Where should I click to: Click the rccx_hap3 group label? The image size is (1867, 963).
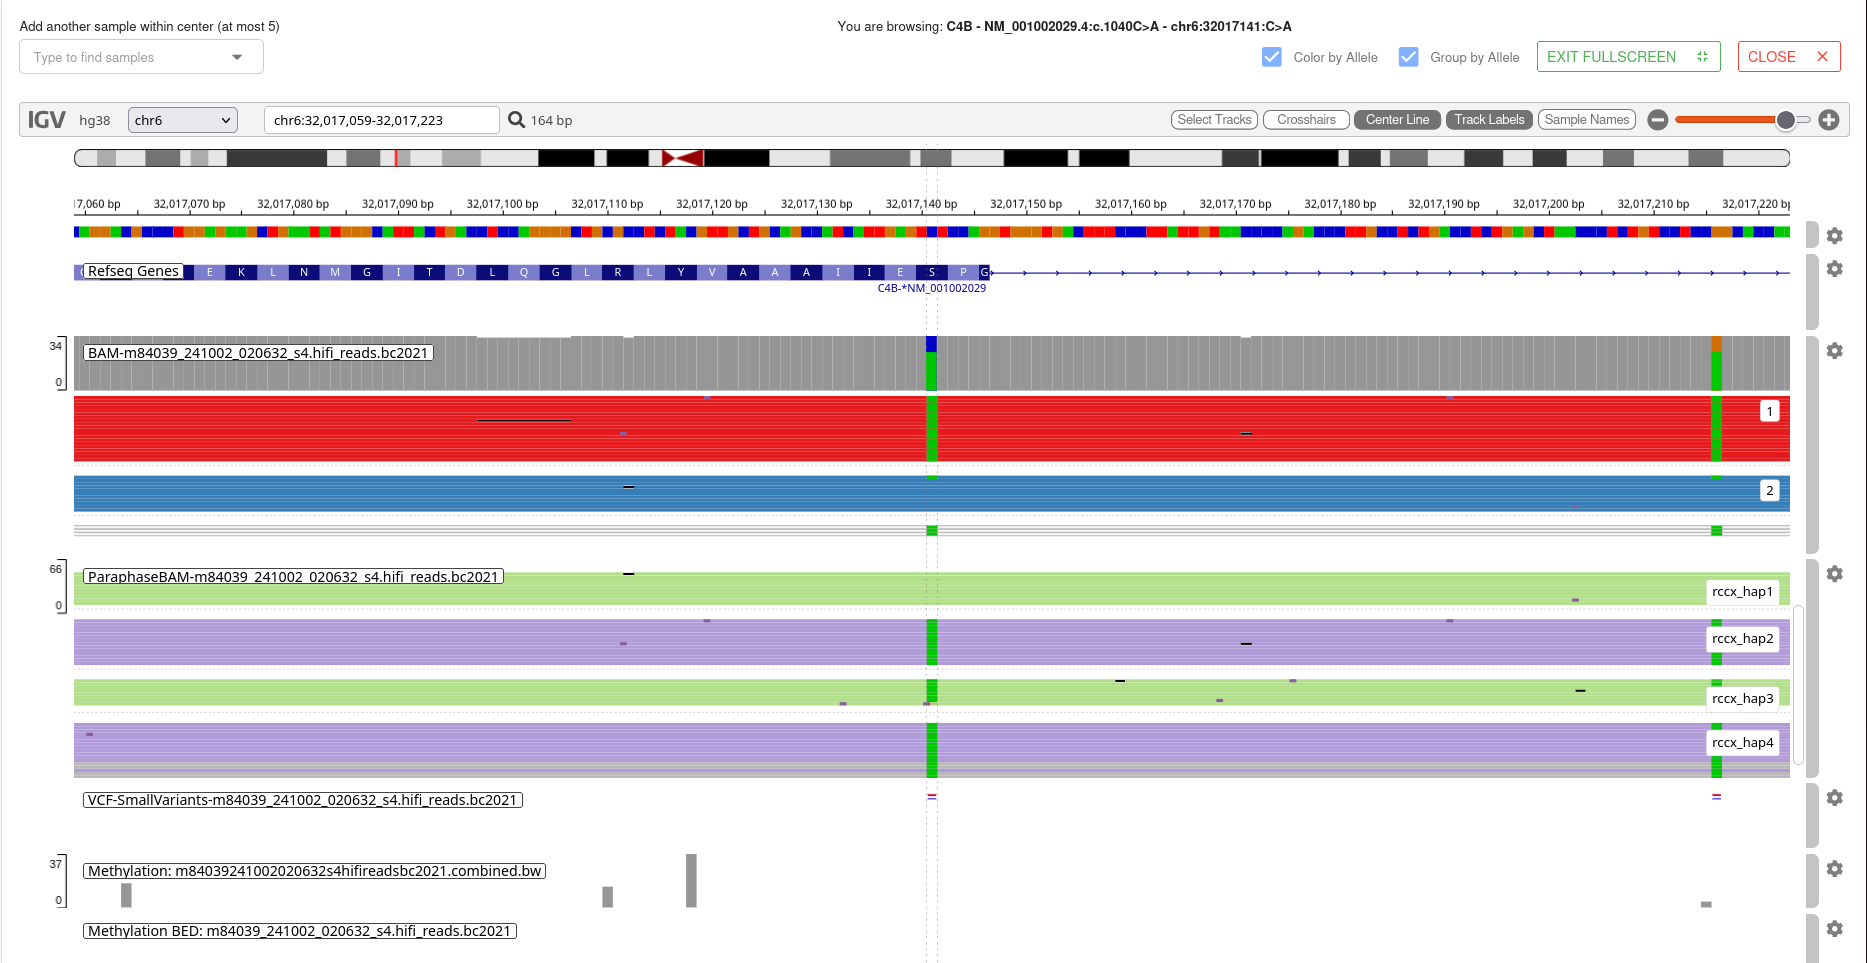[x=1742, y=699]
